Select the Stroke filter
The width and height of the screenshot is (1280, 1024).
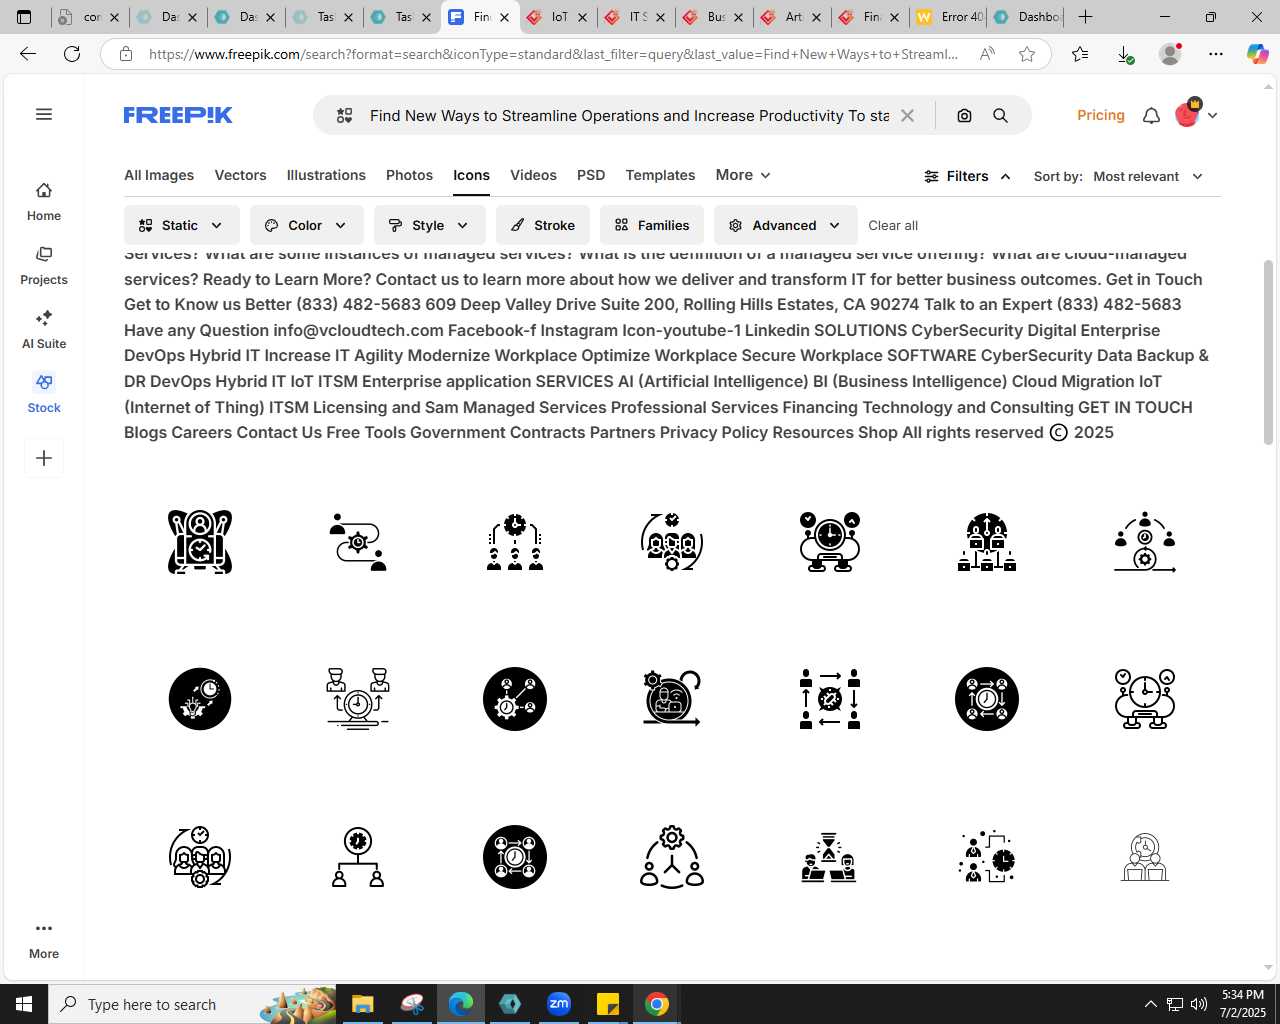pyautogui.click(x=542, y=225)
